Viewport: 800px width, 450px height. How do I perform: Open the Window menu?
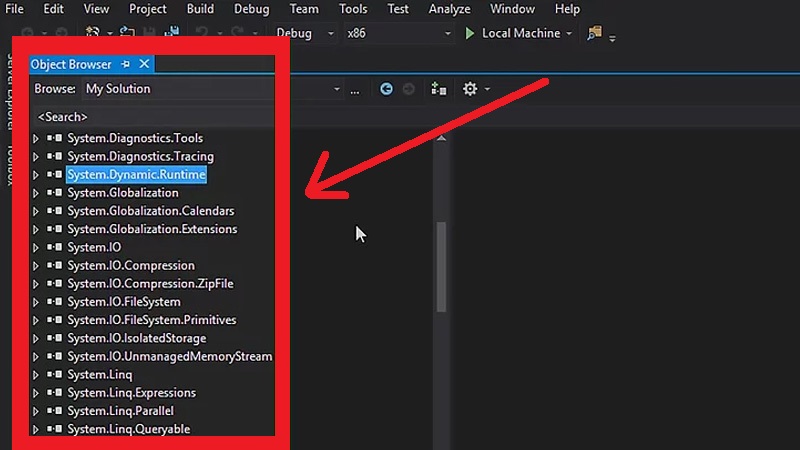[512, 9]
